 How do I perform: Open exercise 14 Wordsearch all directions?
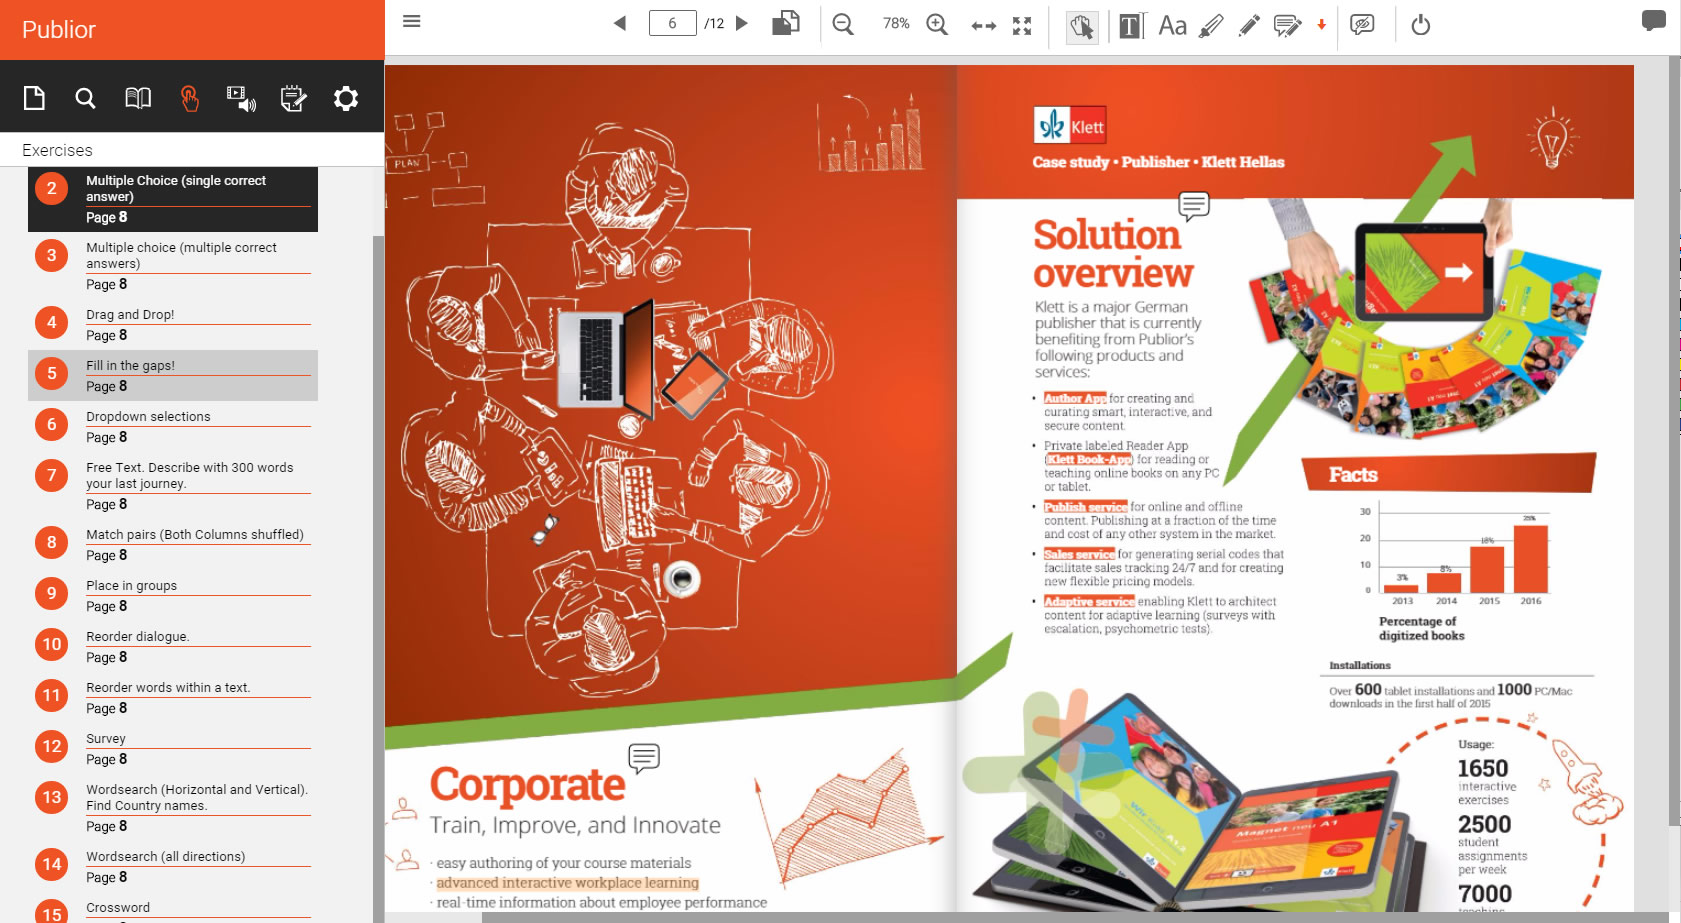(173, 867)
